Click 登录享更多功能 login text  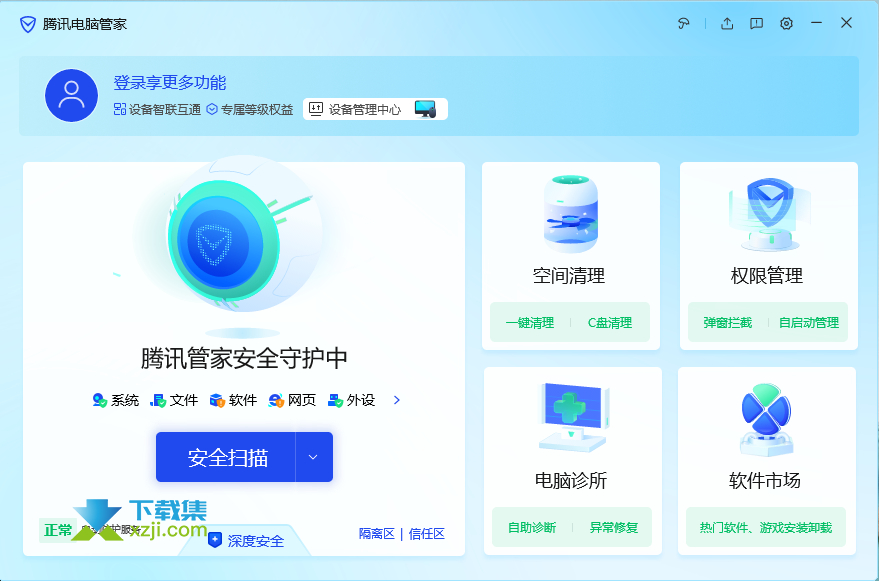pyautogui.click(x=170, y=83)
